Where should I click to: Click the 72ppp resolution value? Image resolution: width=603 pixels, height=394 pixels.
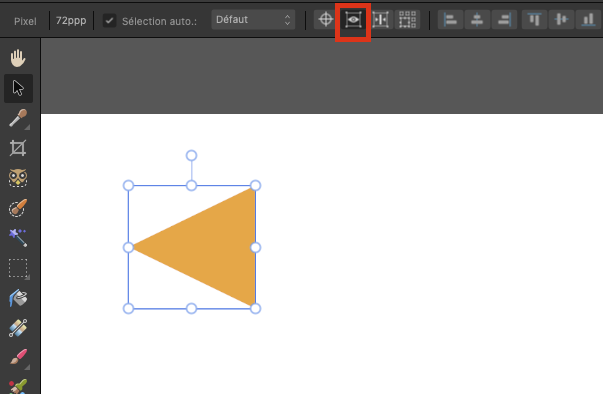pyautogui.click(x=71, y=20)
